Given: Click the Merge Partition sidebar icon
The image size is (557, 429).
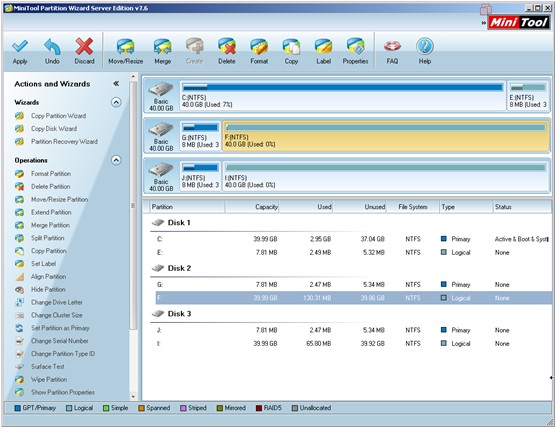Looking at the screenshot, I should point(20,225).
